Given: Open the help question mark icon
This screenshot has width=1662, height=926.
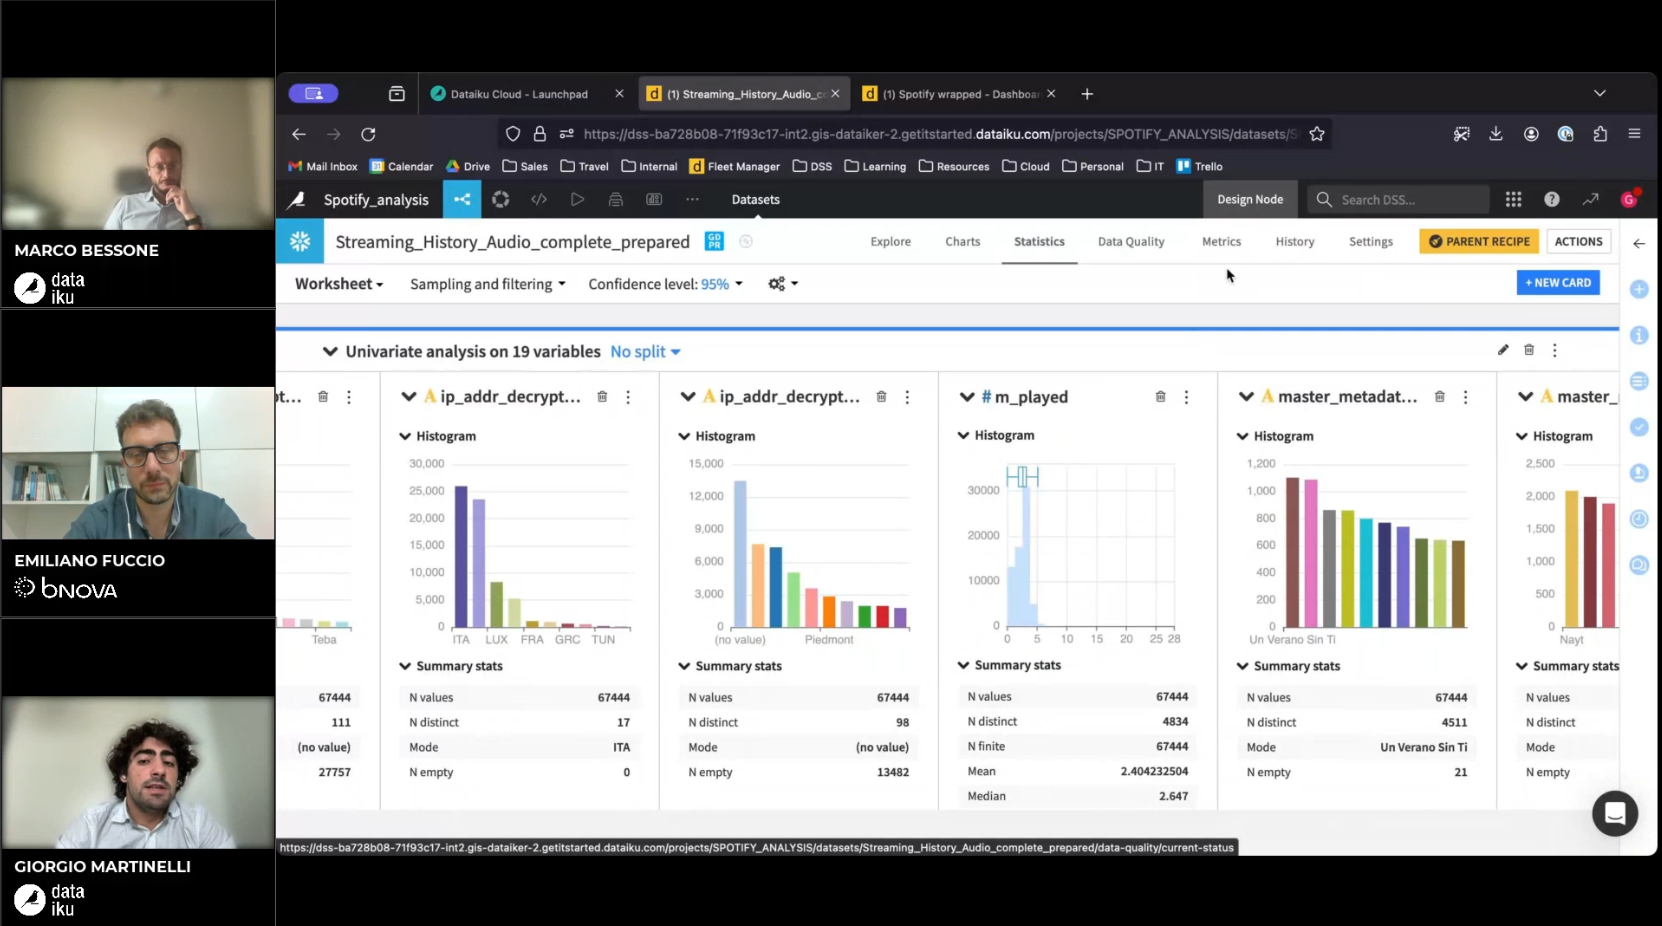Looking at the screenshot, I should coord(1551,200).
